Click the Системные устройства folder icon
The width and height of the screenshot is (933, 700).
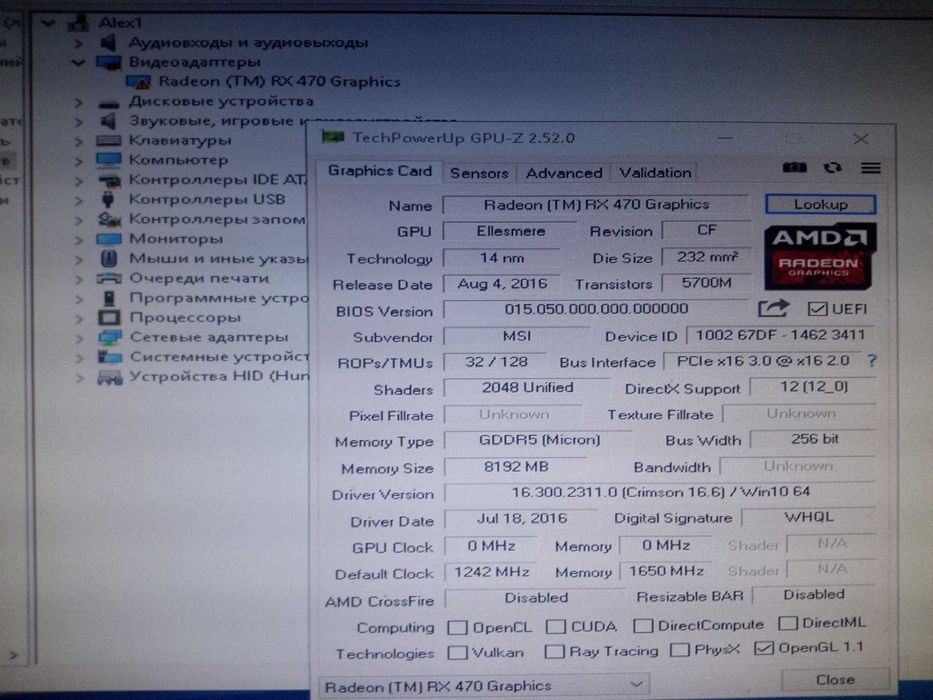(109, 357)
